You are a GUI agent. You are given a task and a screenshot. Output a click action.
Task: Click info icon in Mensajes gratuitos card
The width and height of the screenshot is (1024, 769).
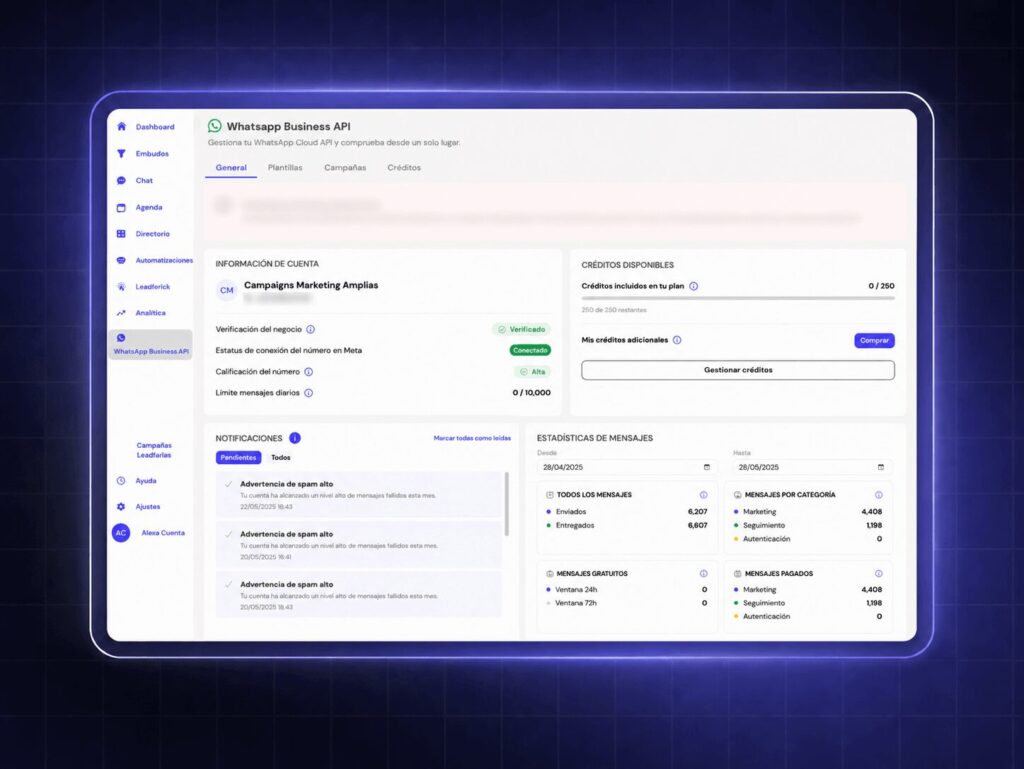[x=703, y=573]
